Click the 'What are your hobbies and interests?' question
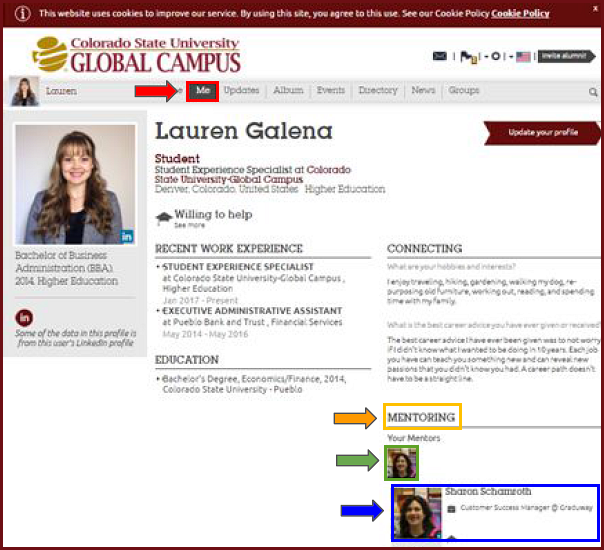This screenshot has height=550, width=604. click(x=451, y=267)
